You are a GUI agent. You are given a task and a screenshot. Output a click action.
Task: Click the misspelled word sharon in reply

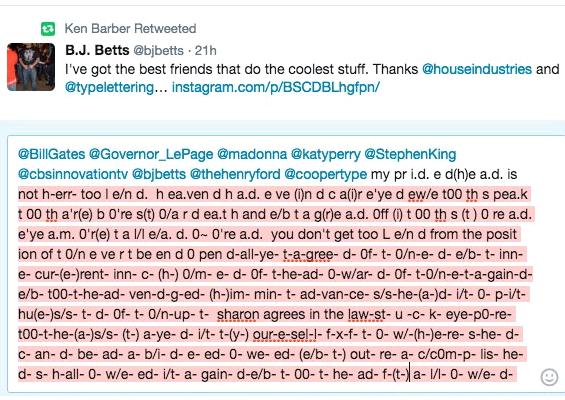point(238,315)
